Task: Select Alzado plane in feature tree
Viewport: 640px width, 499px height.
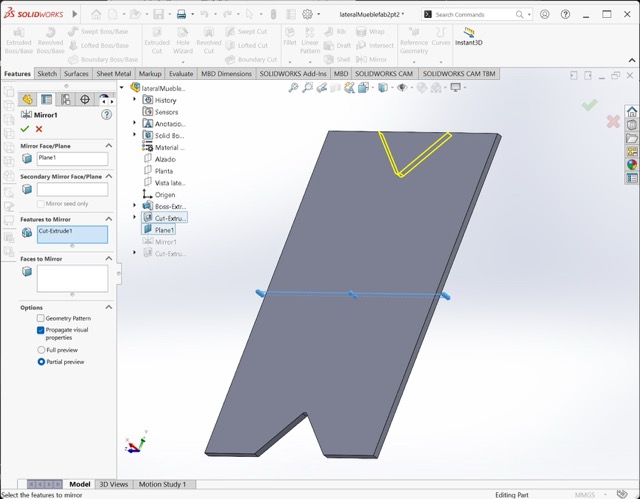Action: pos(159,159)
